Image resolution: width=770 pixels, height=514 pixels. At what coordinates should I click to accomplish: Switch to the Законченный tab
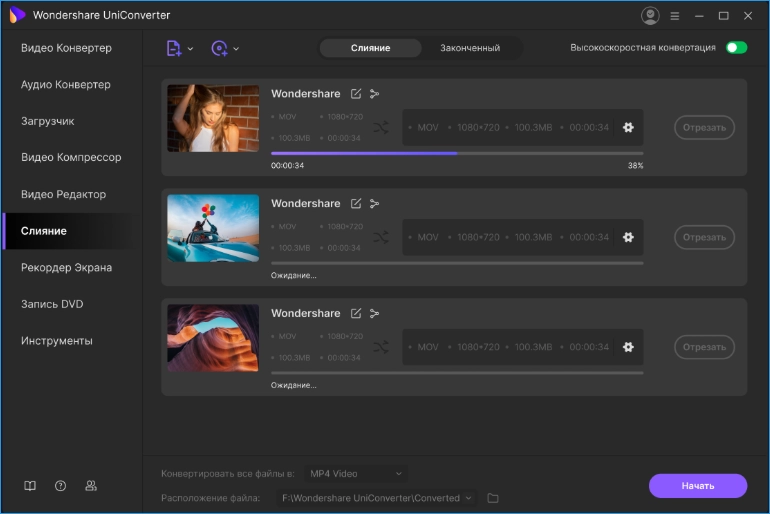pos(470,48)
